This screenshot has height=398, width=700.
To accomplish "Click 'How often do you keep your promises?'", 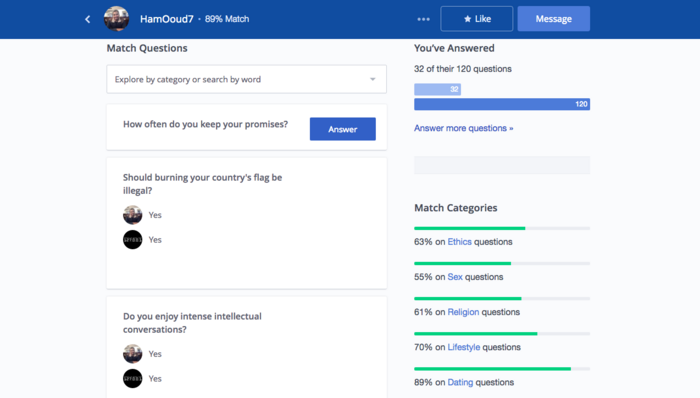I will tap(205, 124).
